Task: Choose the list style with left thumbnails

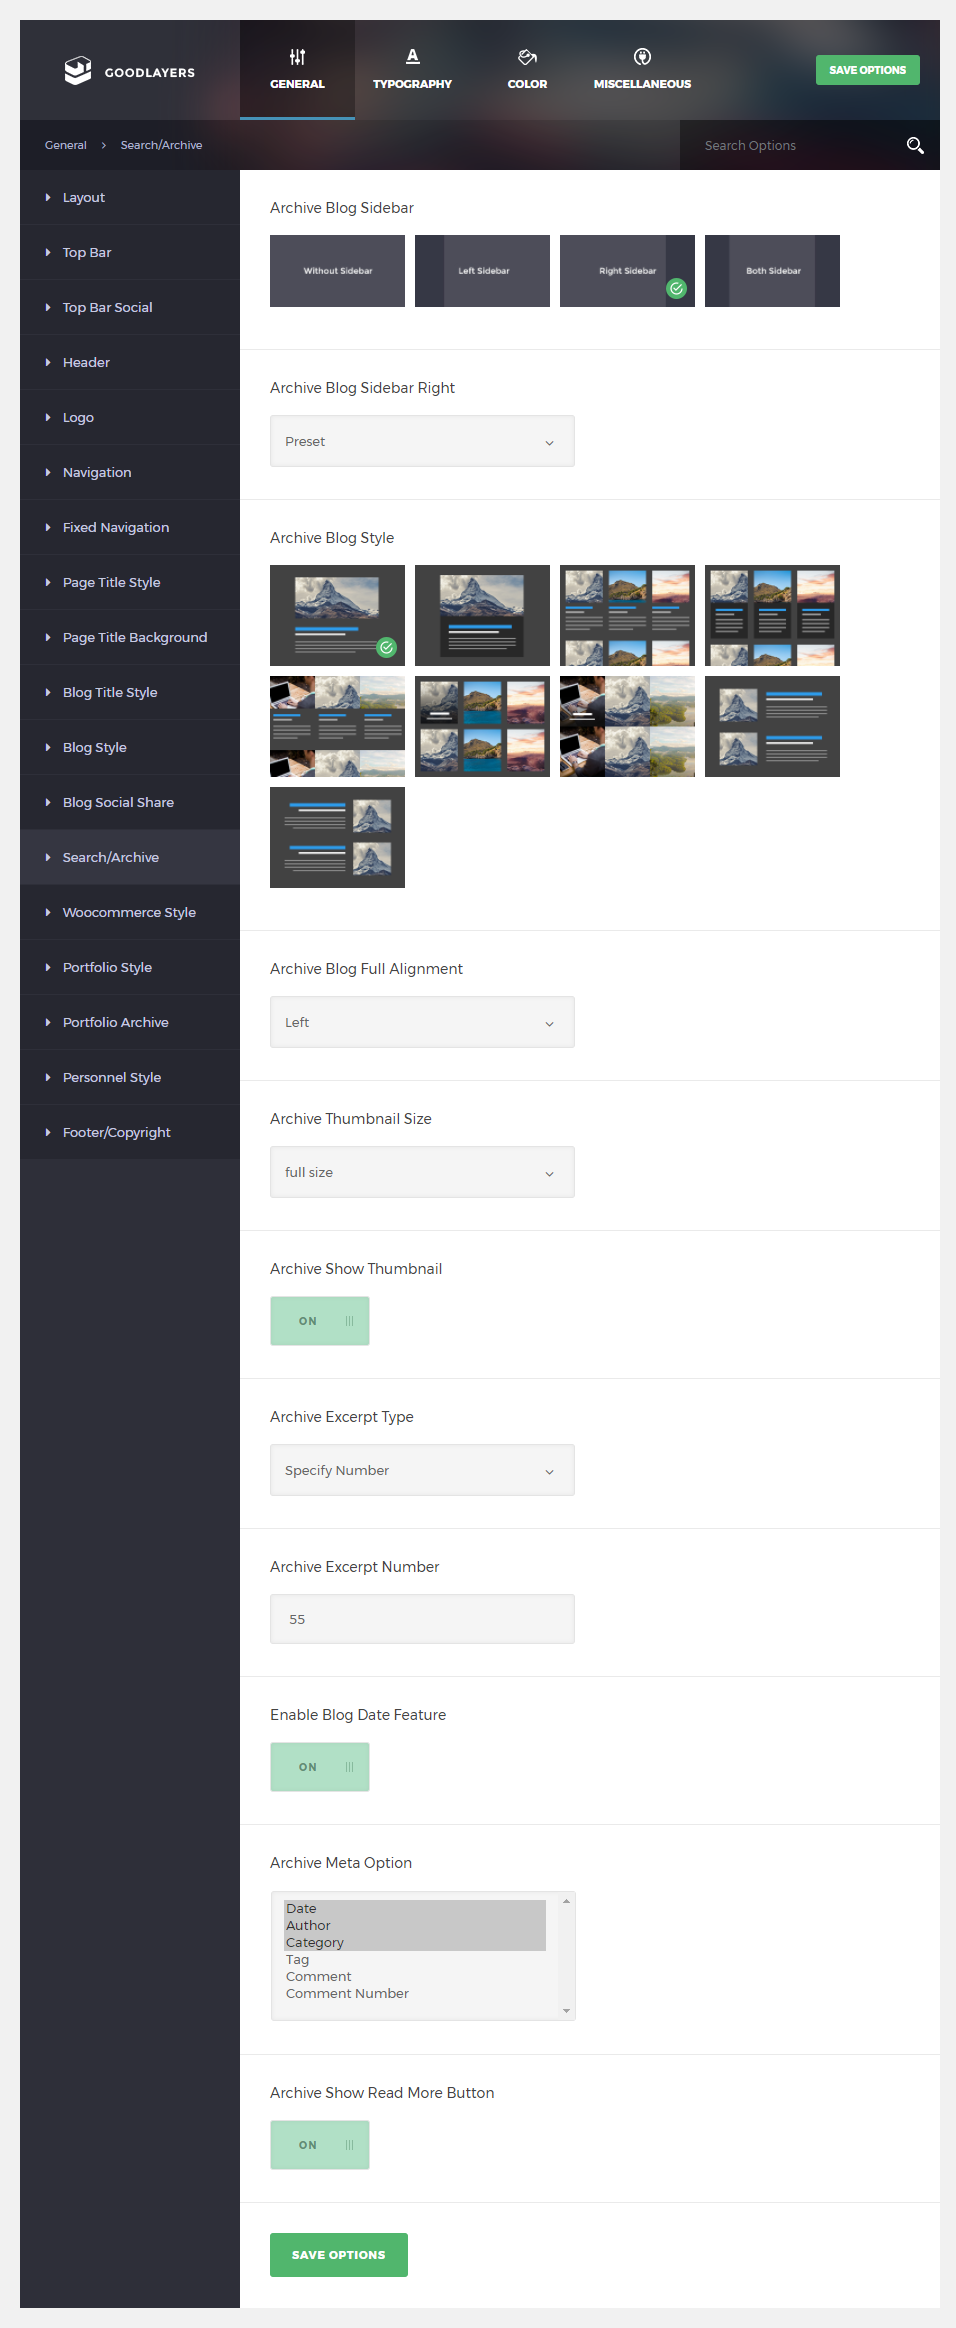Action: (772, 726)
